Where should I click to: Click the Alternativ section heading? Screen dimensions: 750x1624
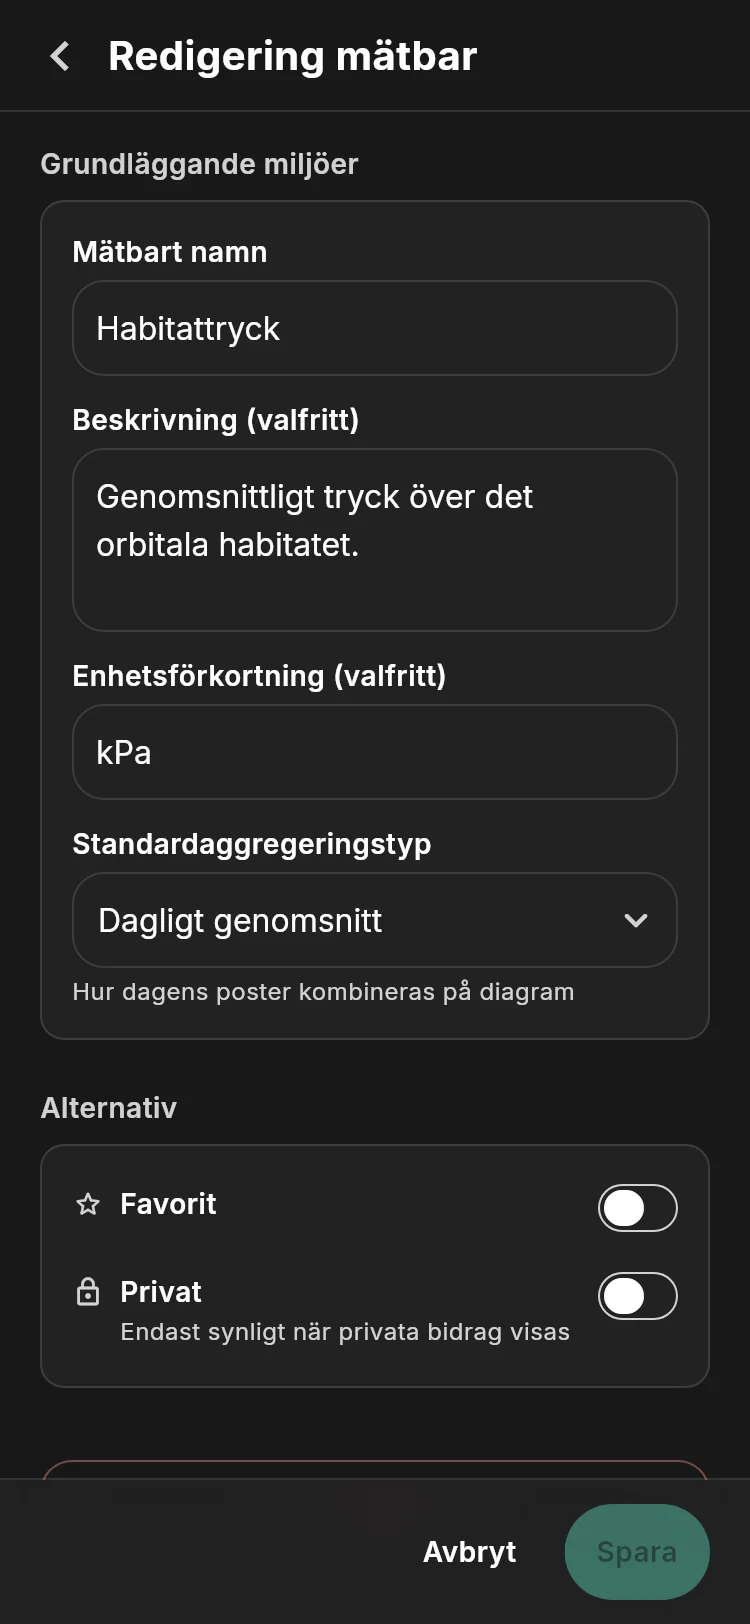109,1108
